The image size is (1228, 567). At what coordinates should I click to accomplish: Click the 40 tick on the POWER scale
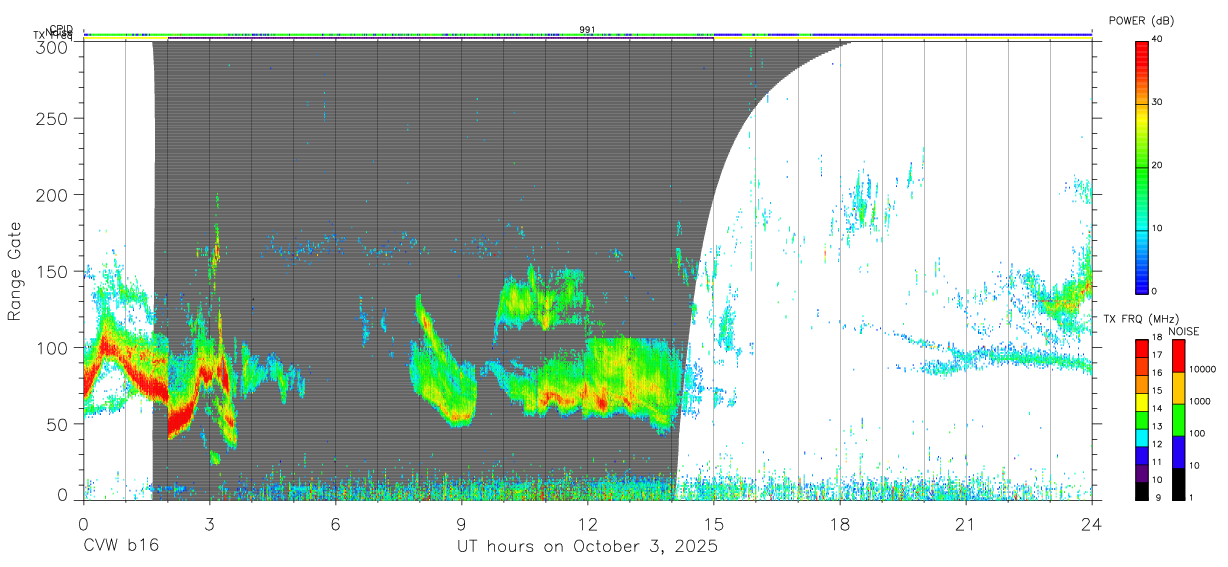1158,39
